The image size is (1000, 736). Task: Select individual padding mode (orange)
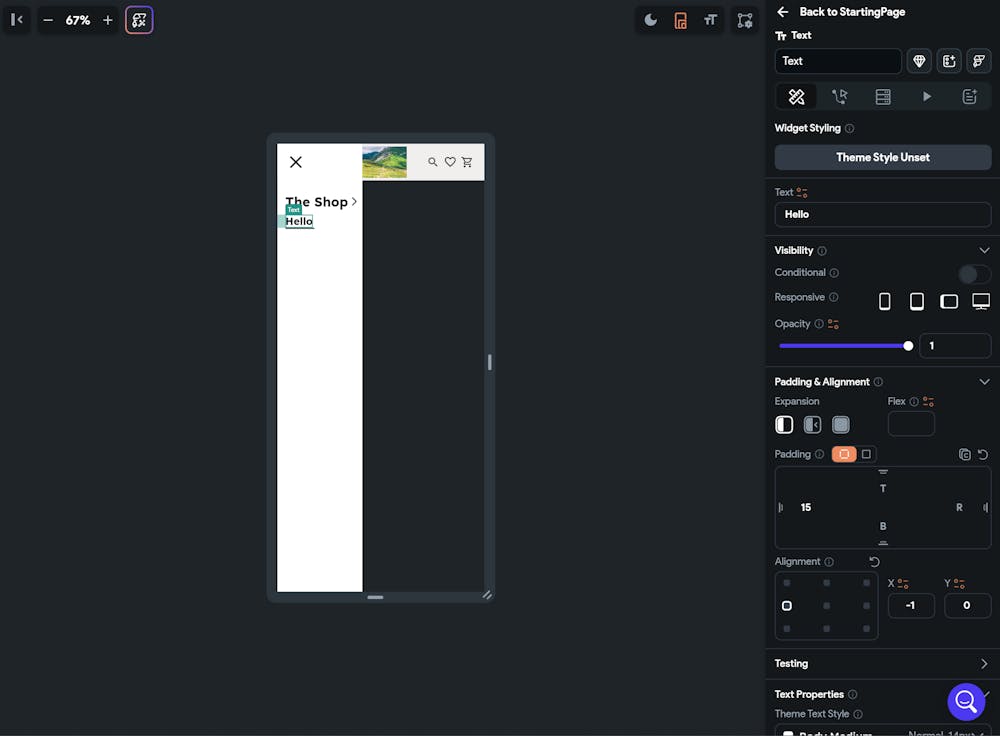[x=844, y=454]
